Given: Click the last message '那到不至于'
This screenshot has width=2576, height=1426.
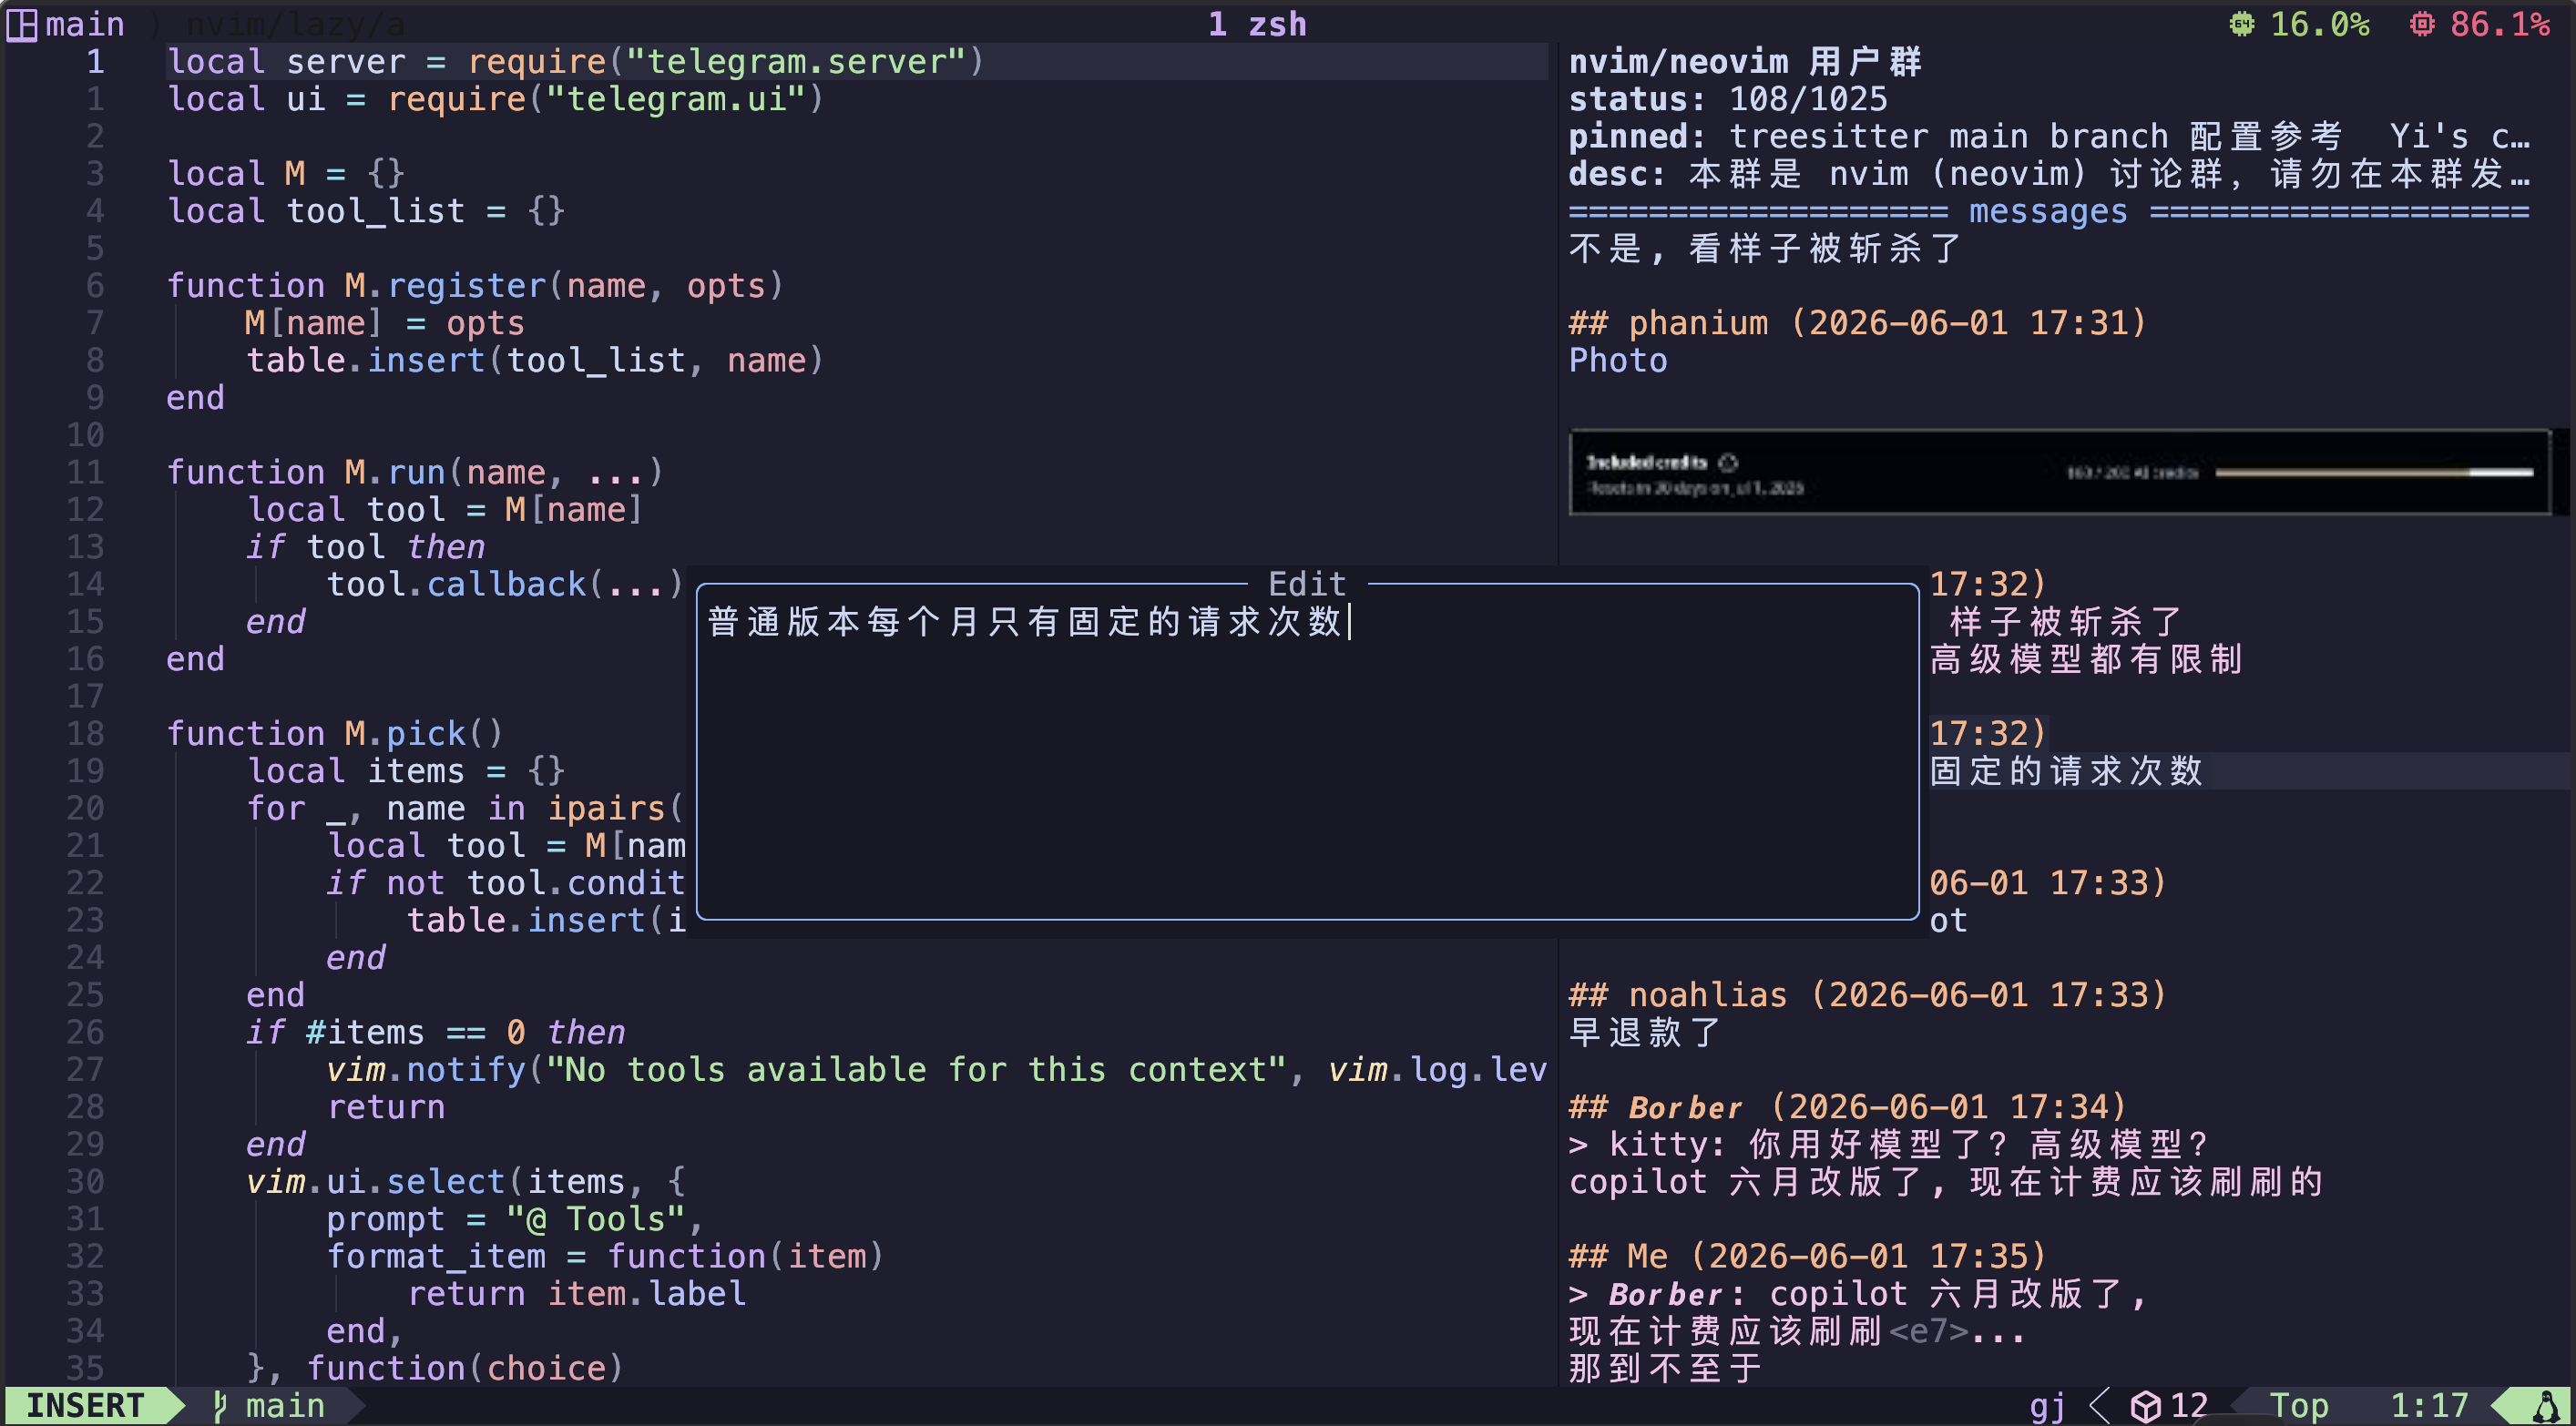Looking at the screenshot, I should (1665, 1368).
